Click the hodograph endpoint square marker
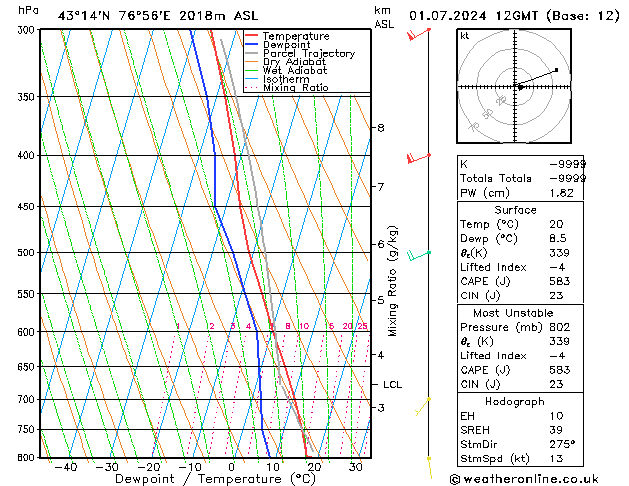This screenshot has width=629, height=486. coord(556,70)
